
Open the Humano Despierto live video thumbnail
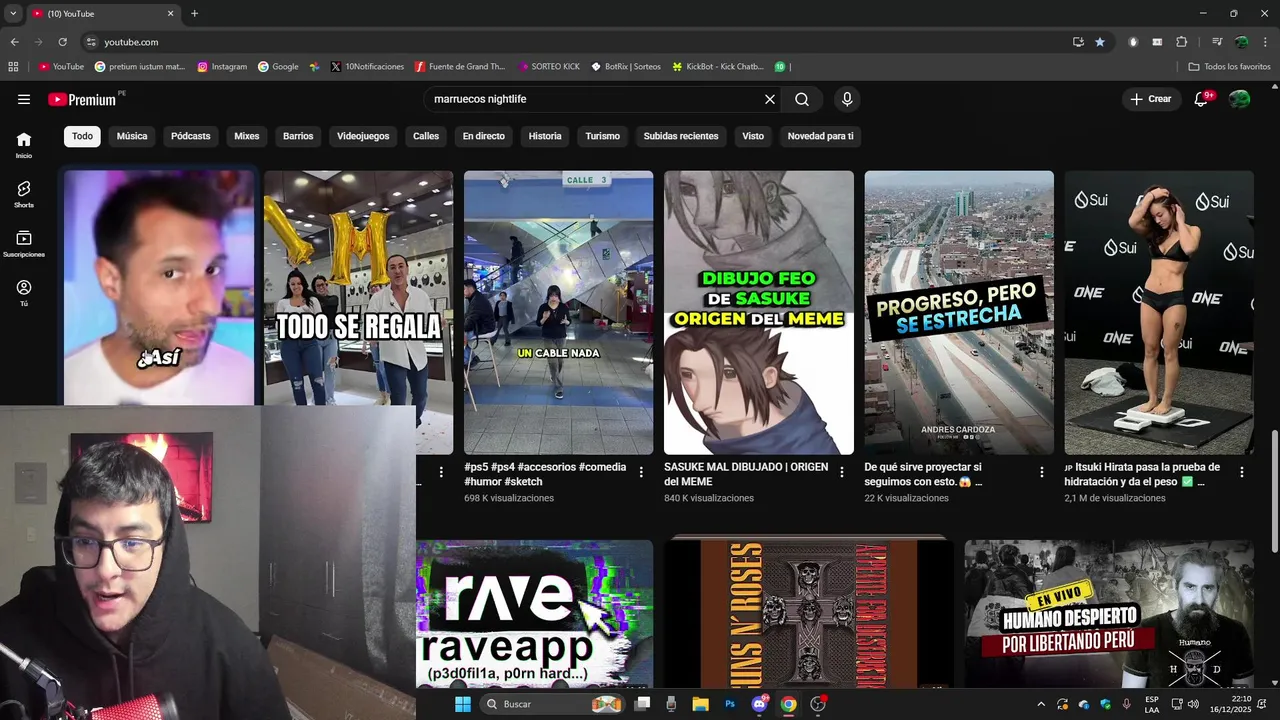tap(1109, 614)
